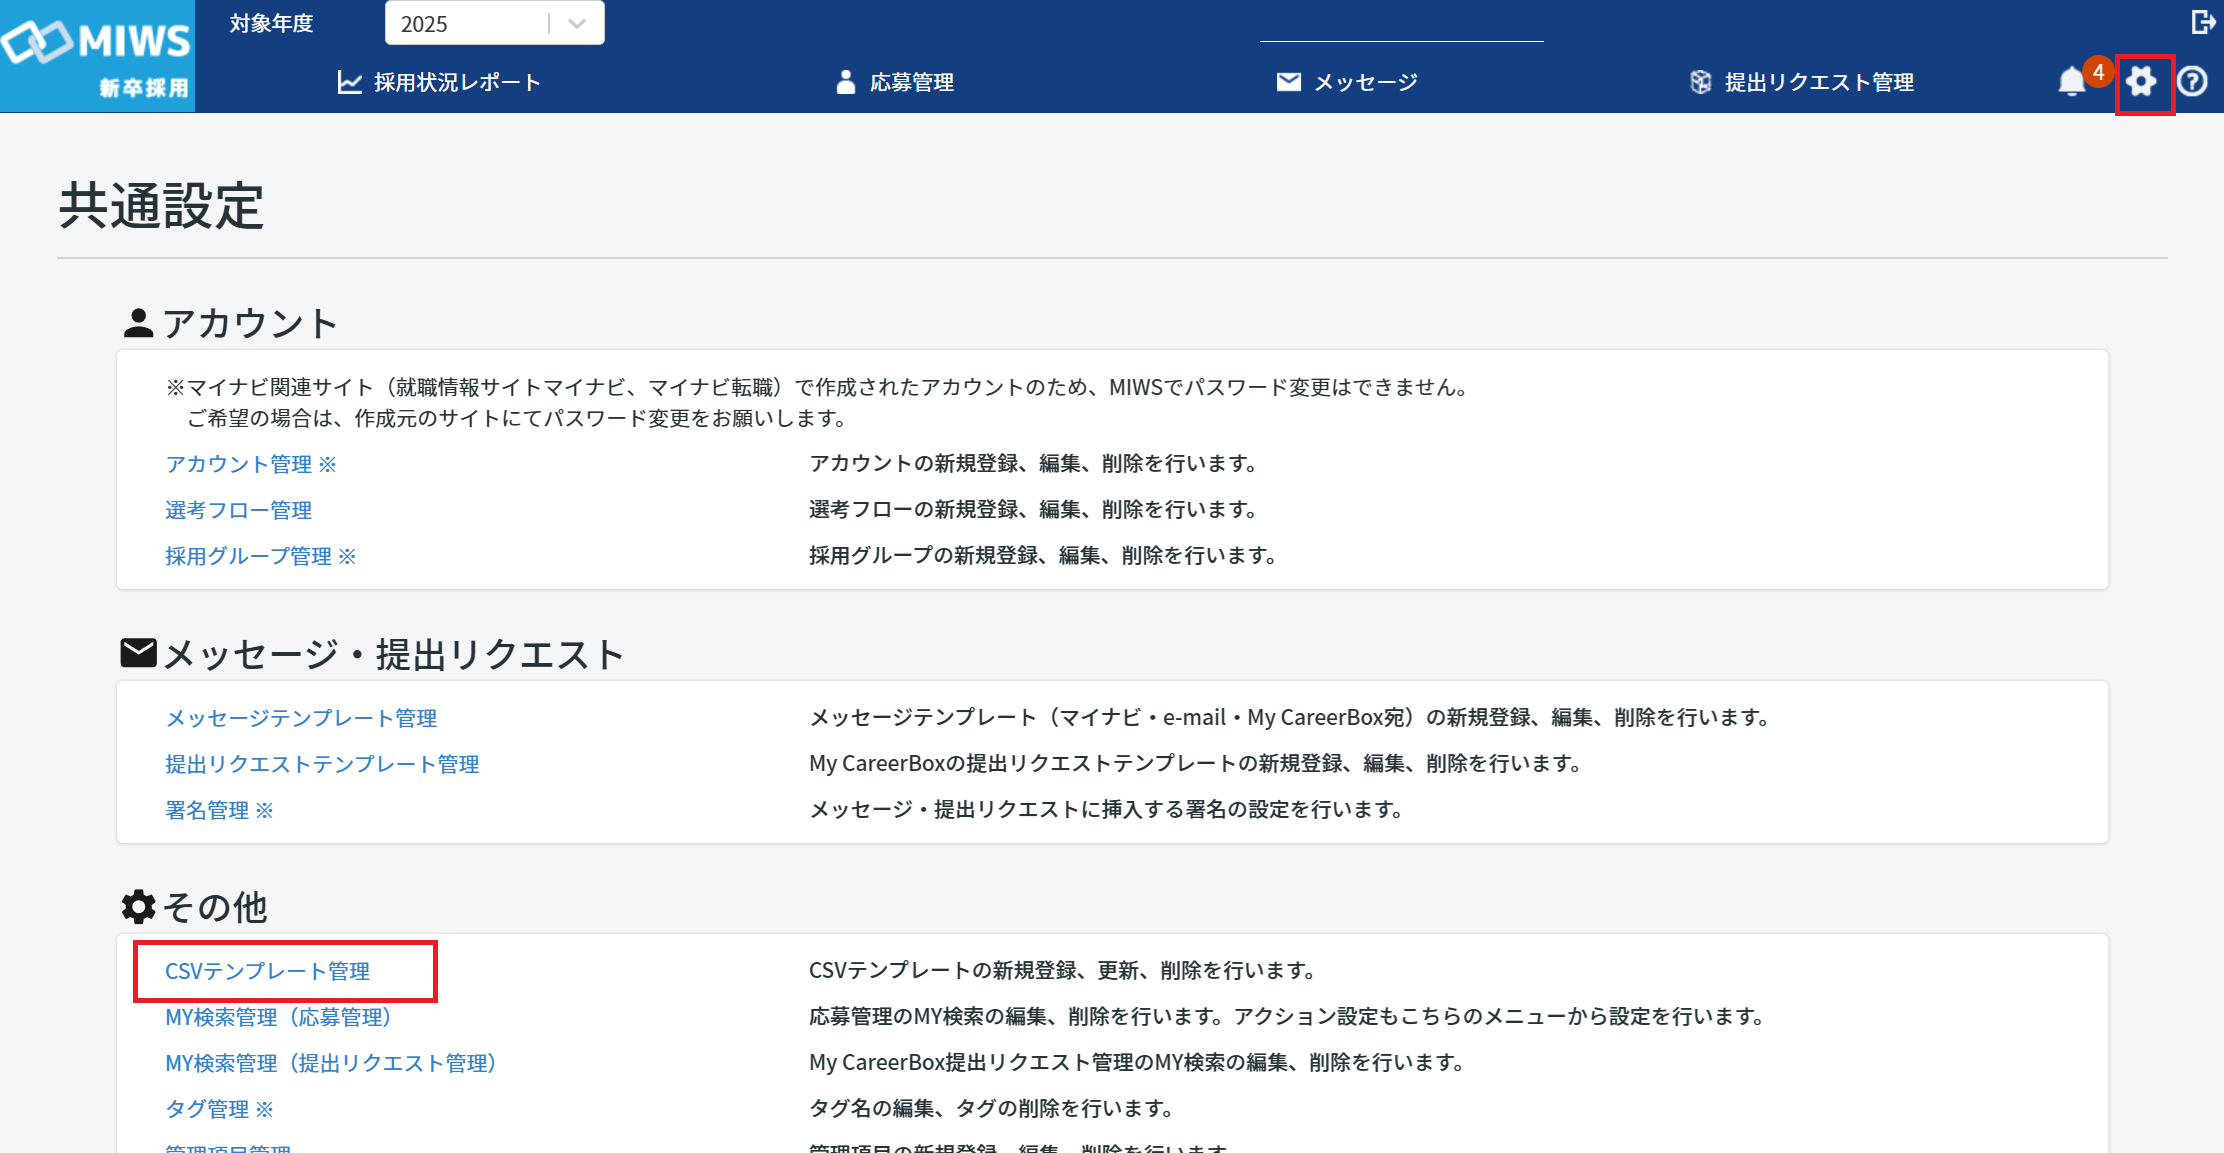Click the settings gear icon
The image size is (2224, 1153).
[x=2141, y=82]
